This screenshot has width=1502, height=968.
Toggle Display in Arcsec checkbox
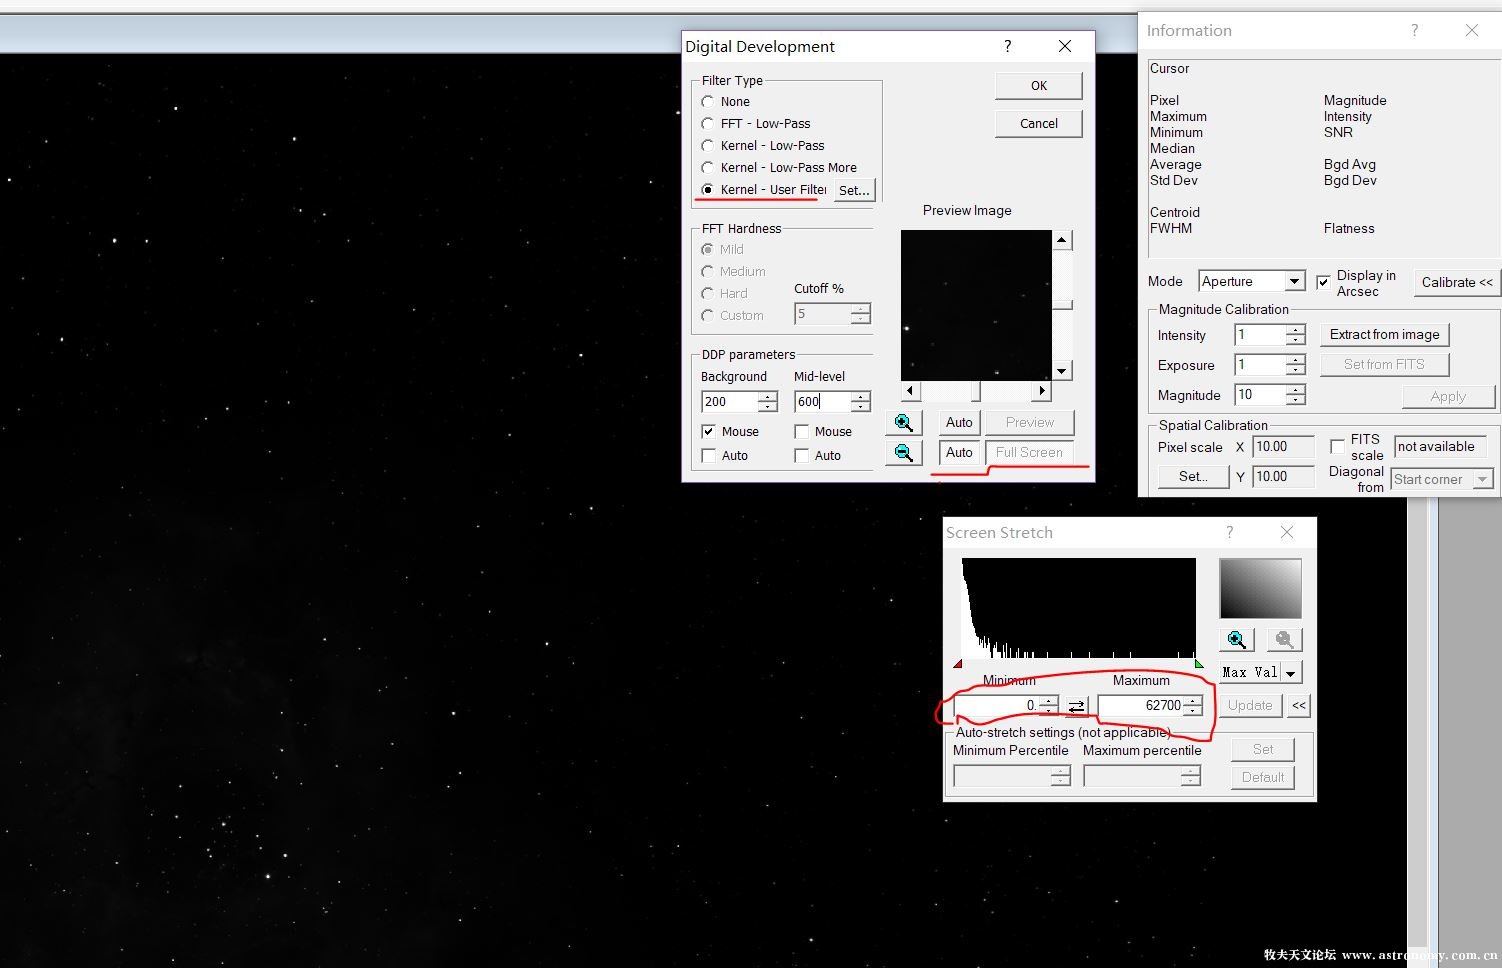pos(1324,282)
